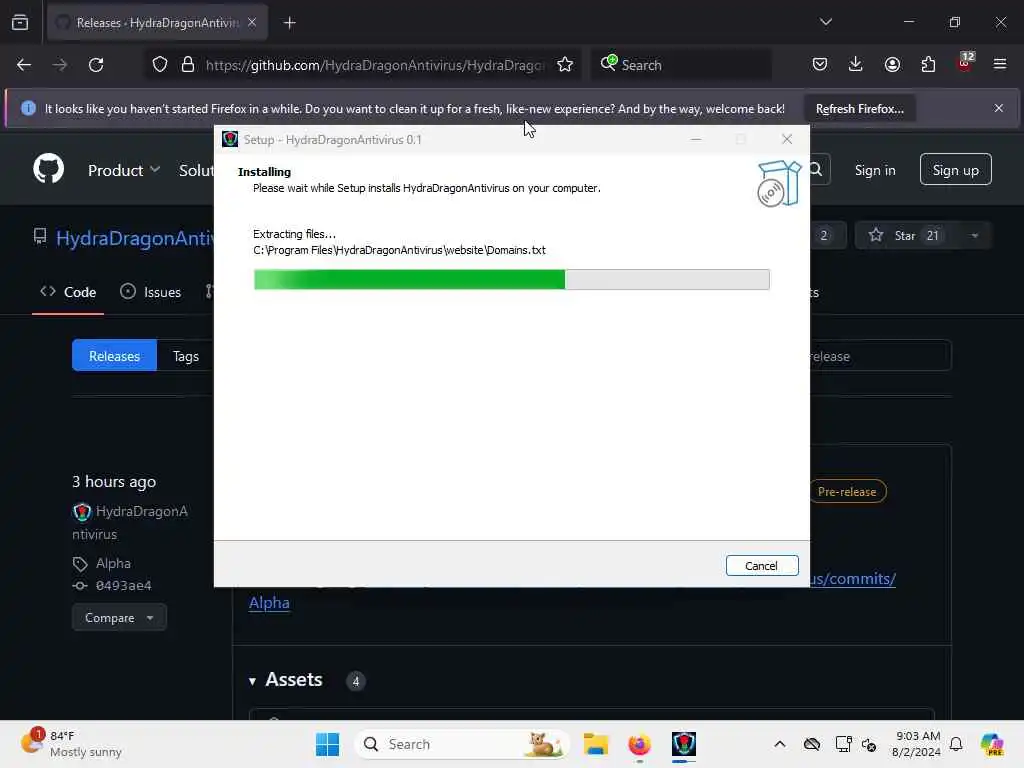This screenshot has width=1024, height=768.
Task: Expand the GitHub Product menu
Action: (124, 170)
